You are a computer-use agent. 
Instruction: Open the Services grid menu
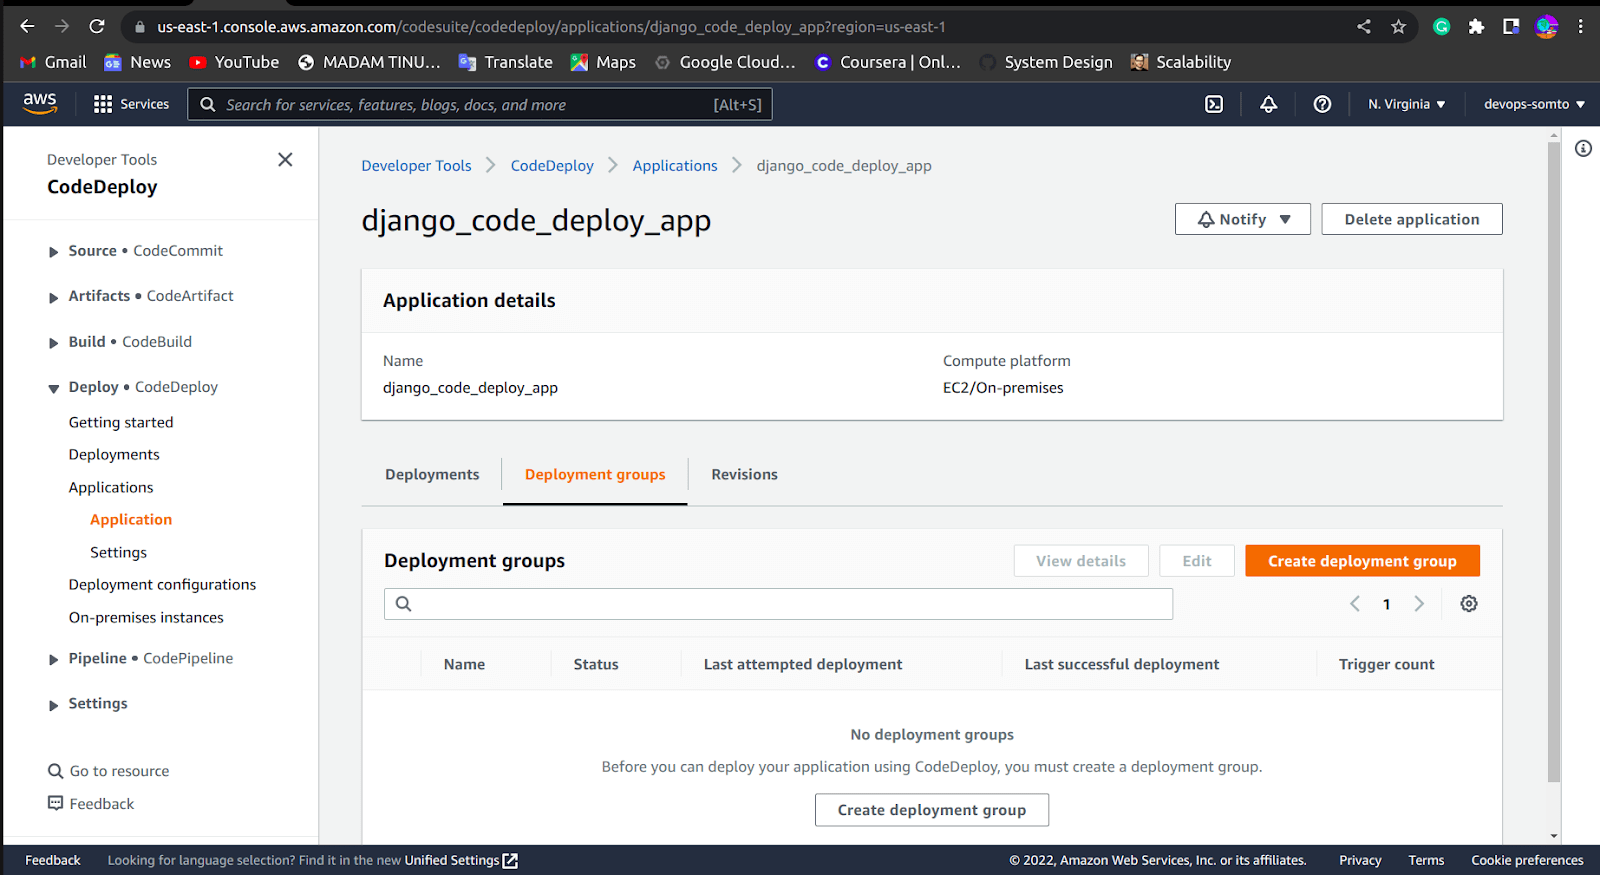(131, 104)
